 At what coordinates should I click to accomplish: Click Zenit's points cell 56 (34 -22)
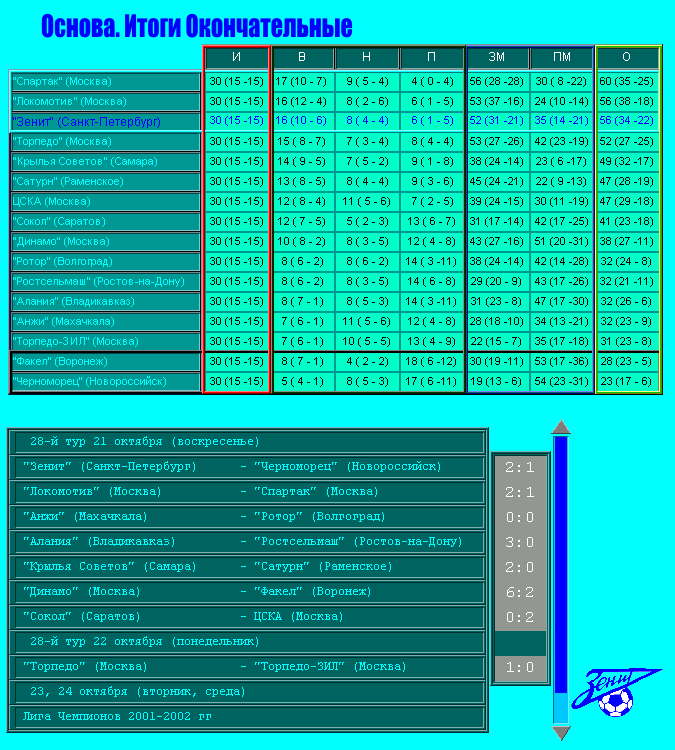click(x=627, y=121)
